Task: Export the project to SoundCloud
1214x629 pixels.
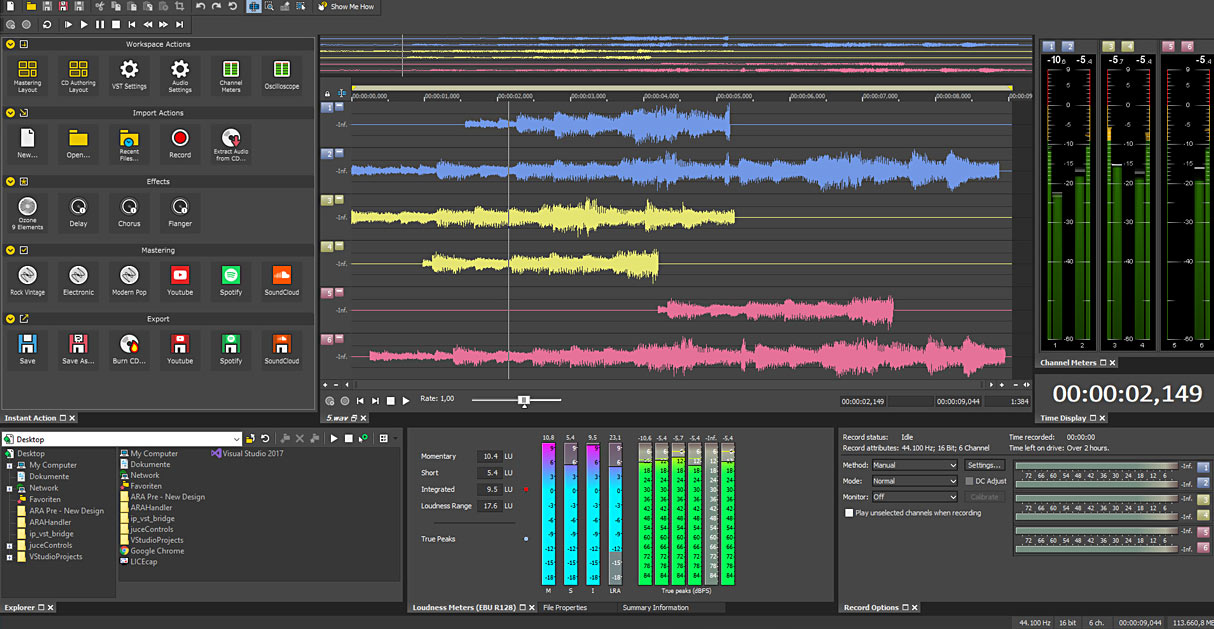Action: 281,349
